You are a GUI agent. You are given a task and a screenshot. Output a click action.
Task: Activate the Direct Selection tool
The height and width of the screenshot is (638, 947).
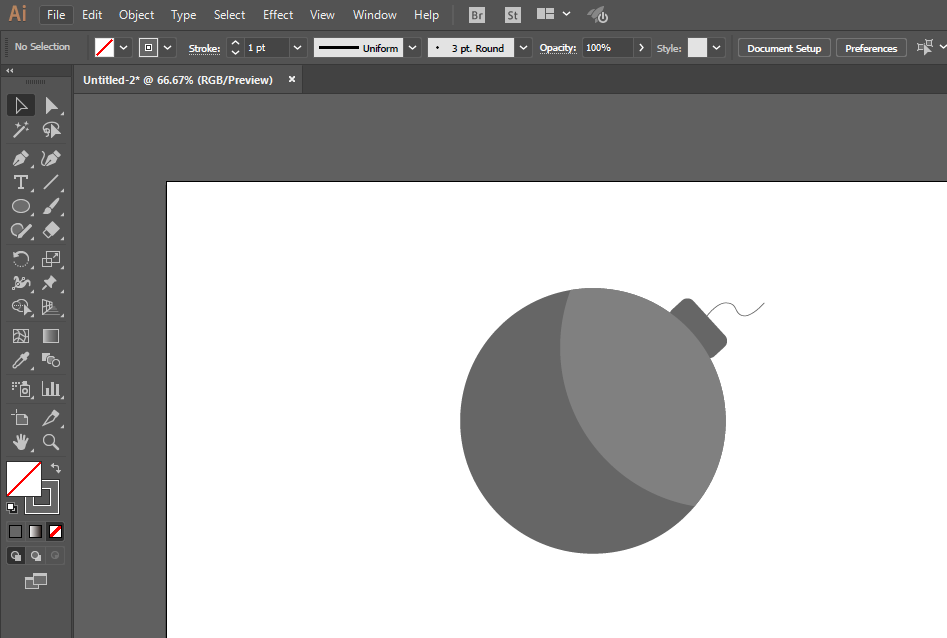51,106
